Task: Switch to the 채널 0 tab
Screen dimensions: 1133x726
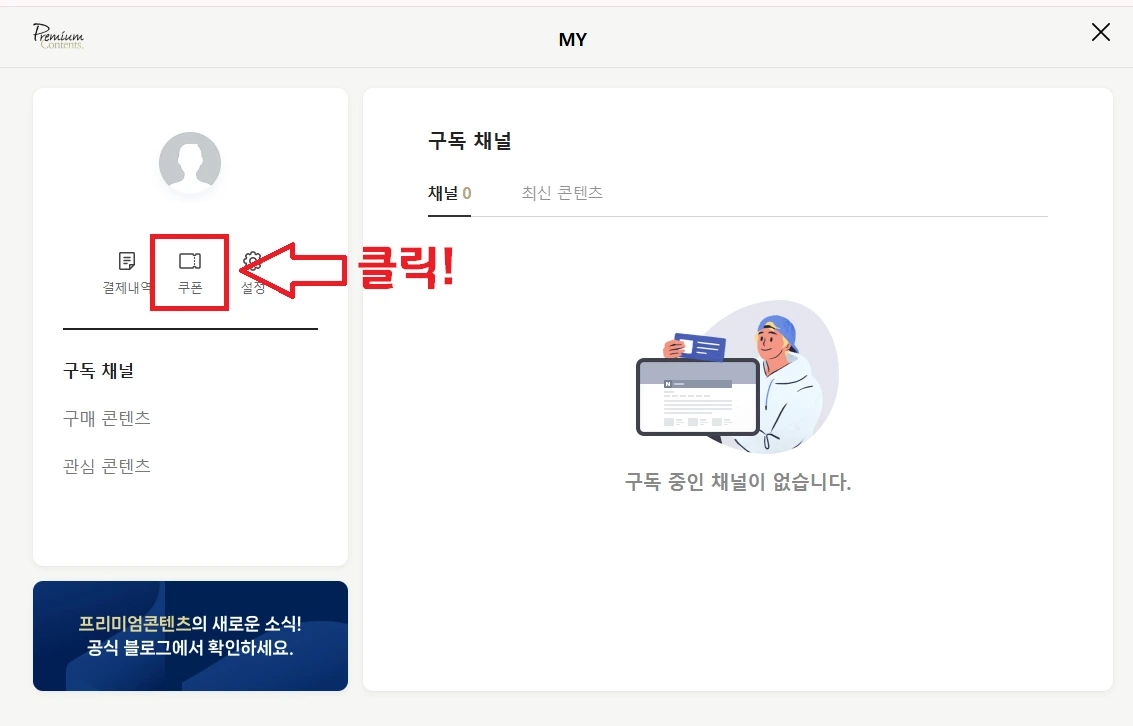Action: point(449,193)
